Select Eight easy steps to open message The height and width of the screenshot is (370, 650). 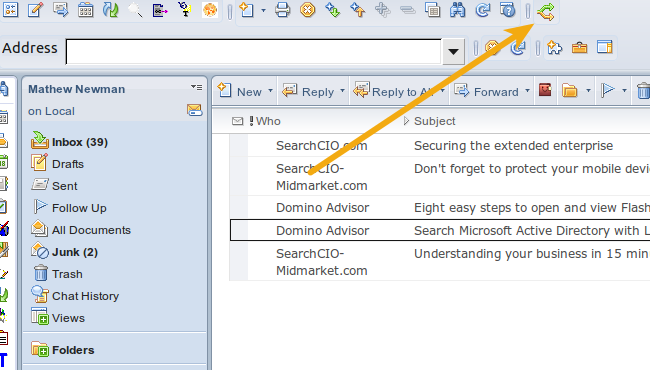(439, 207)
